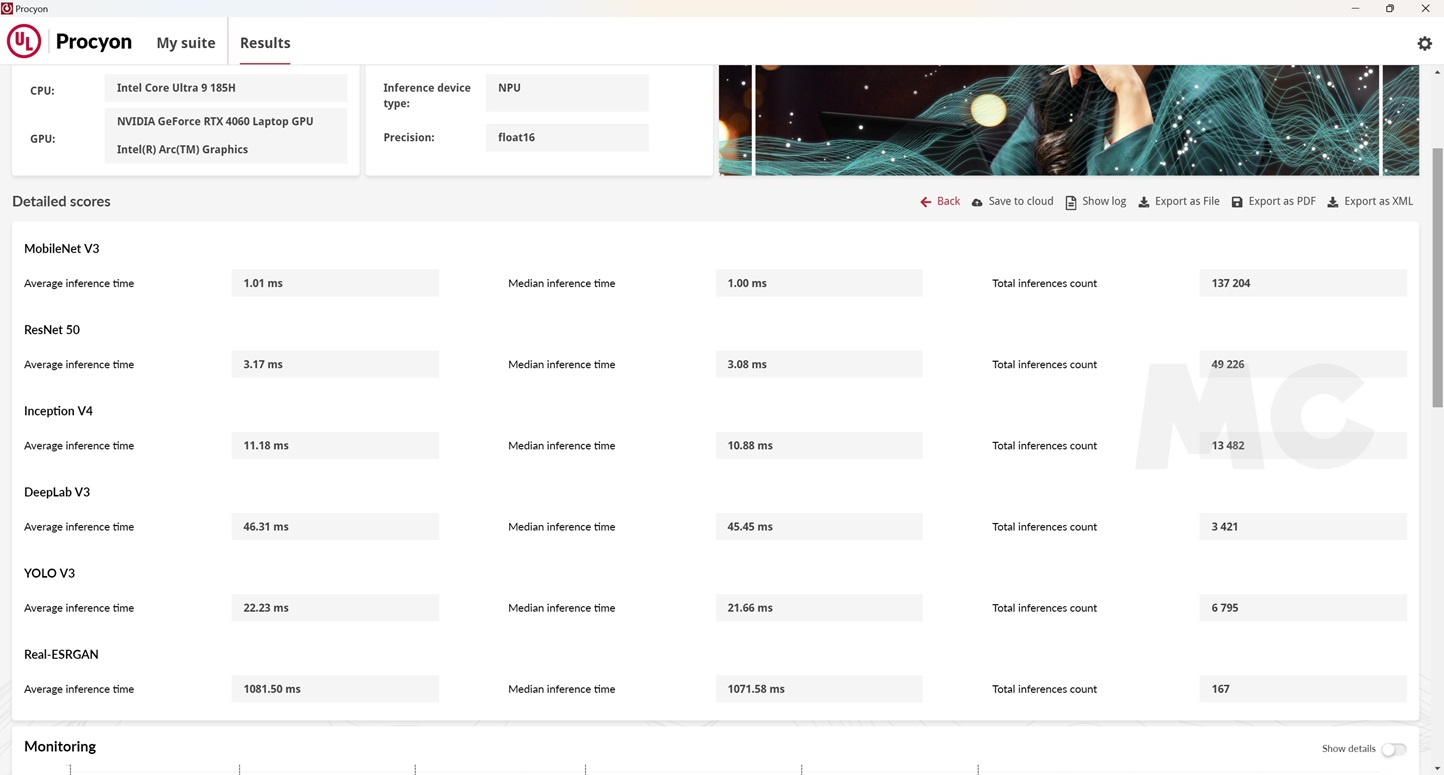Switch to the My suite tab
1444x775 pixels.
pyautogui.click(x=186, y=43)
